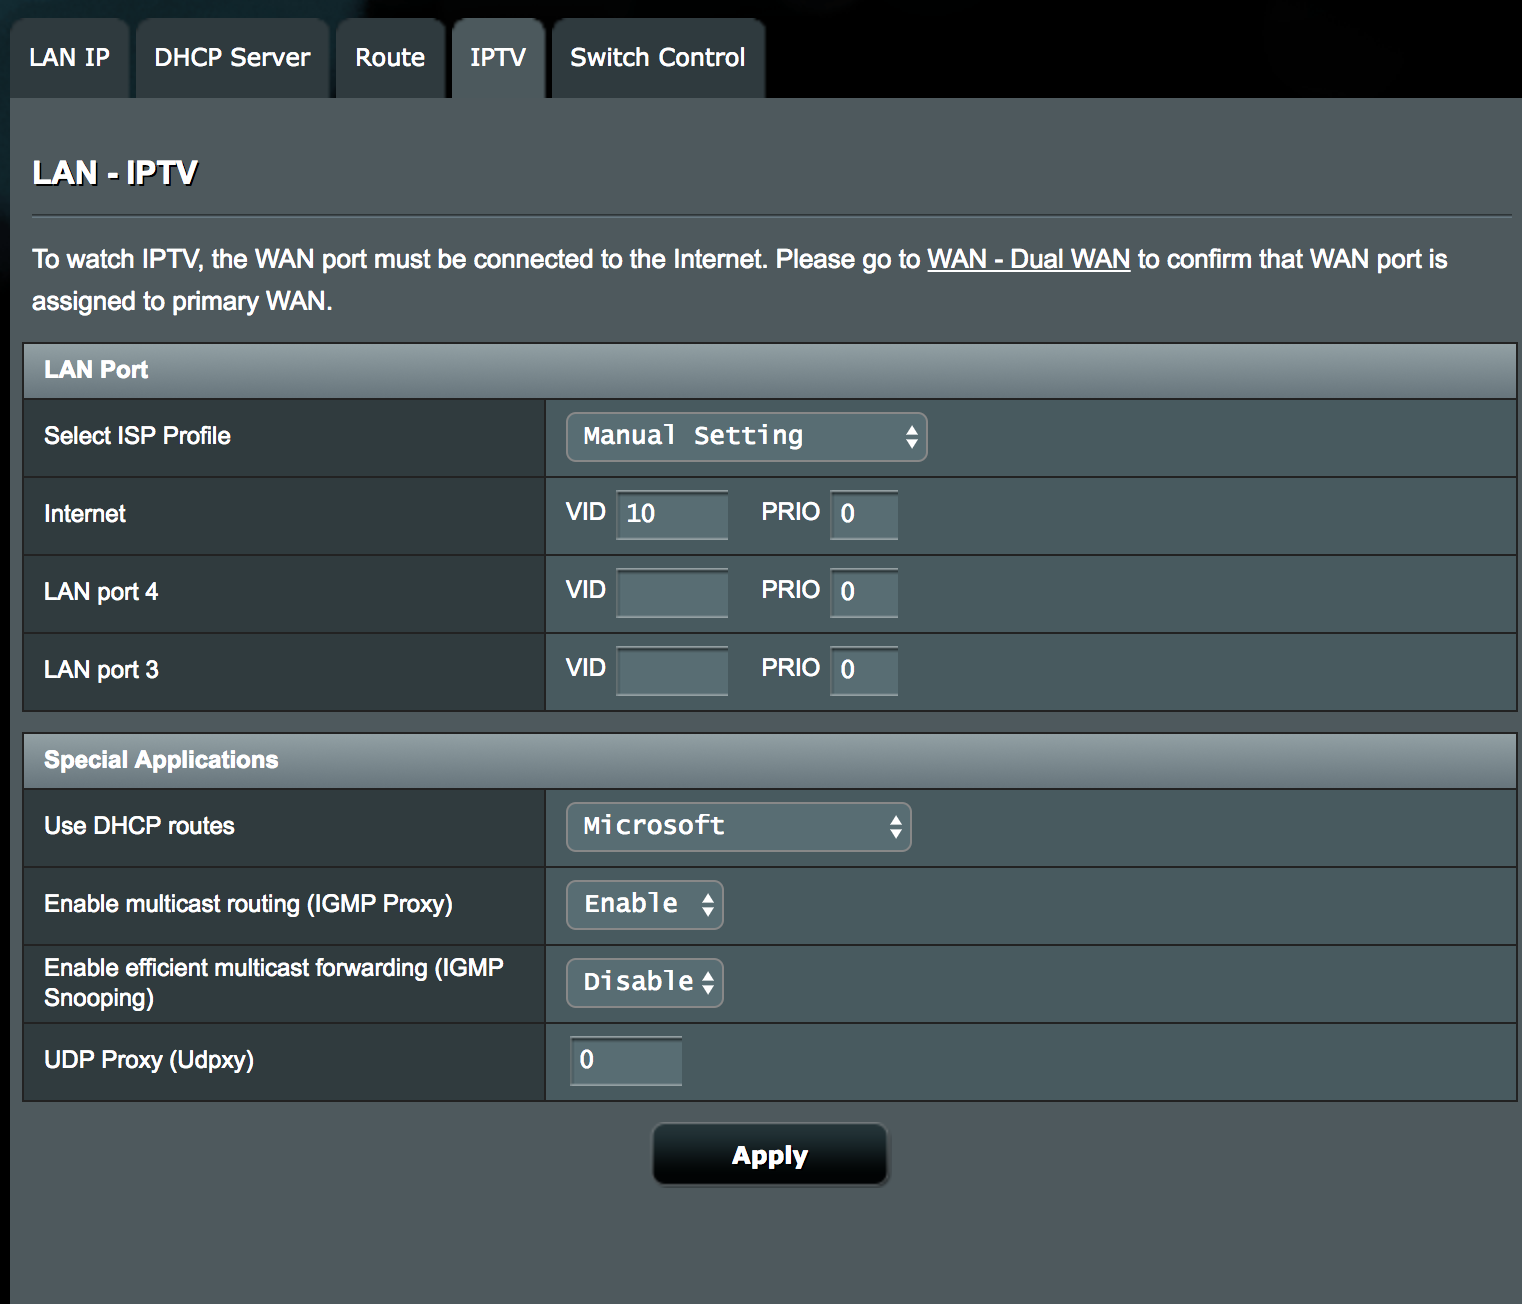This screenshot has height=1304, width=1522.
Task: Click the LAN Port section header
Action: (x=96, y=370)
